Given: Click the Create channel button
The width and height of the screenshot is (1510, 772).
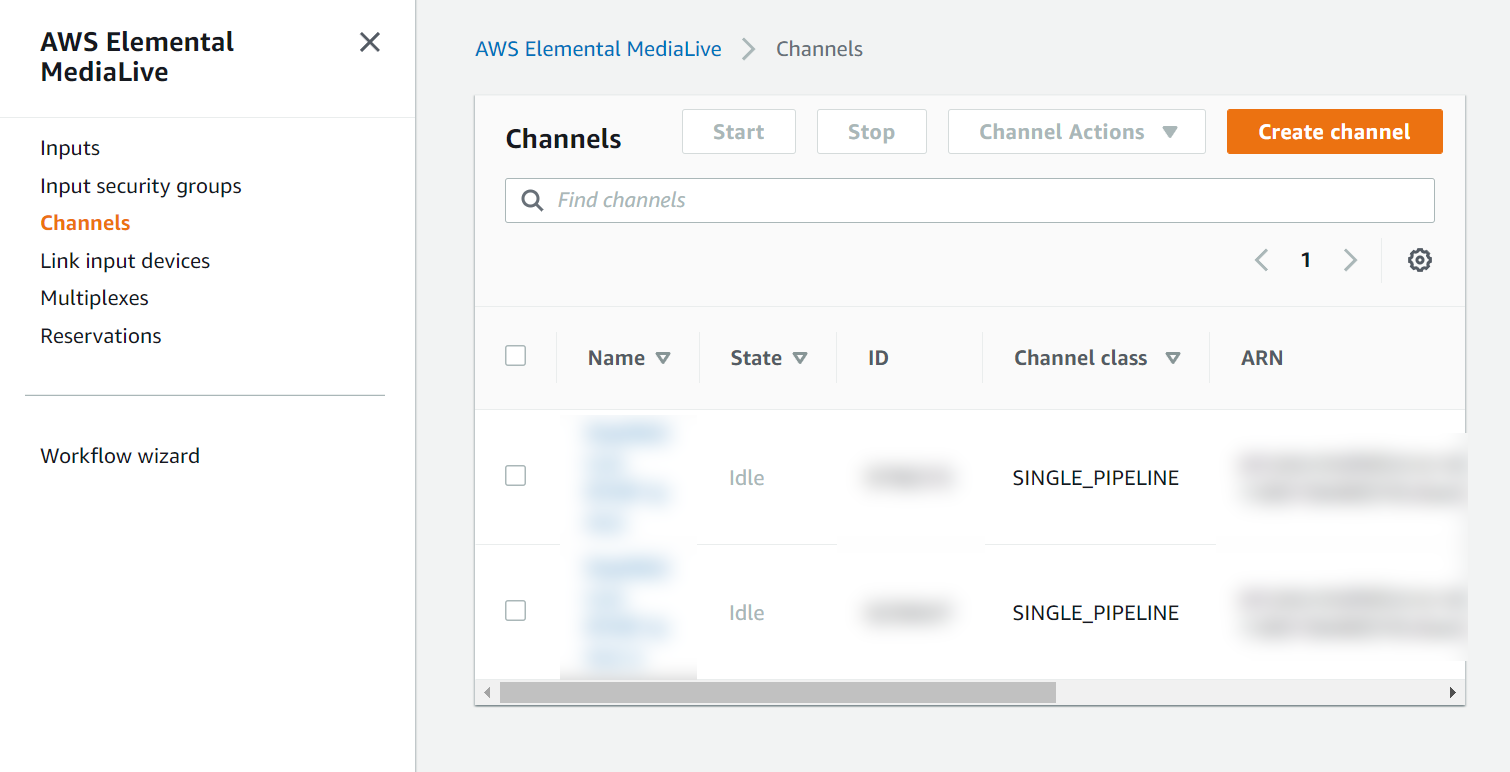Looking at the screenshot, I should click(x=1334, y=131).
